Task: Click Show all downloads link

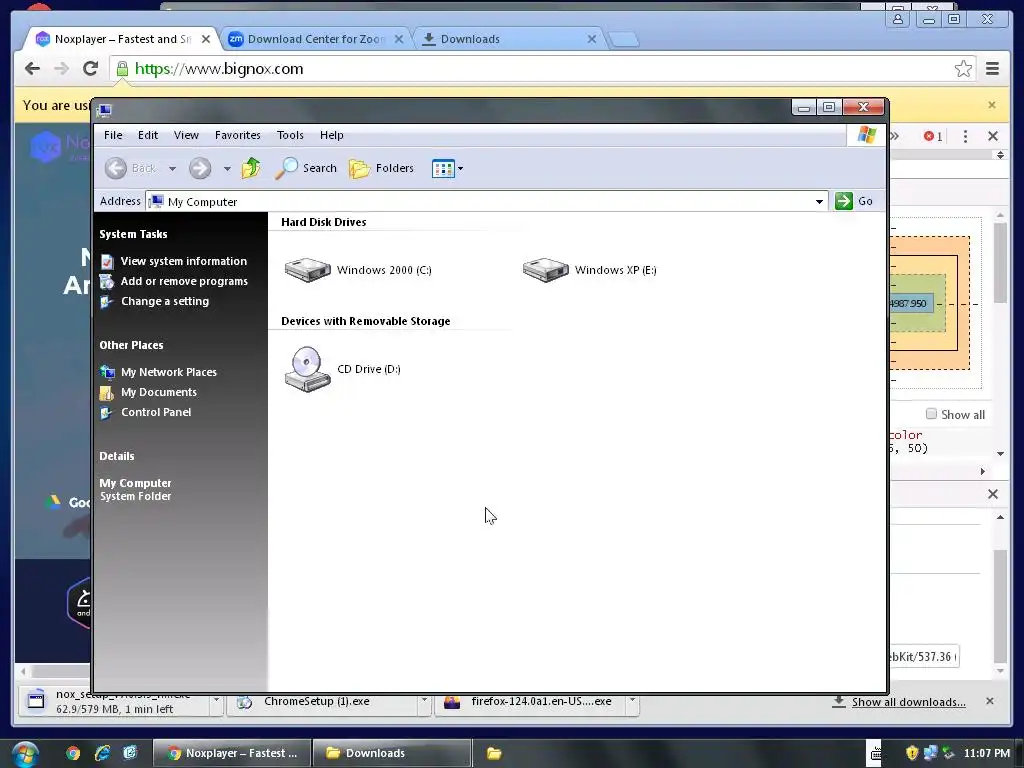Action: pos(908,702)
